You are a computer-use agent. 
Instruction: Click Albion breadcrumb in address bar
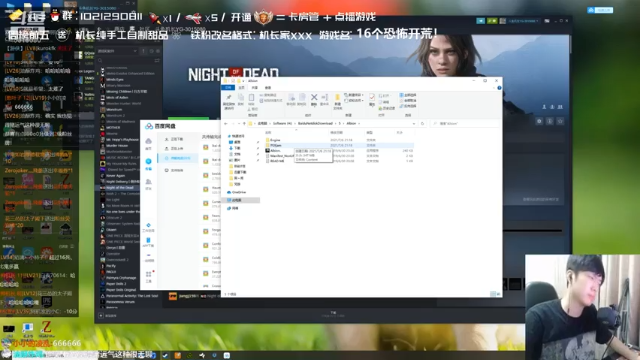point(351,123)
